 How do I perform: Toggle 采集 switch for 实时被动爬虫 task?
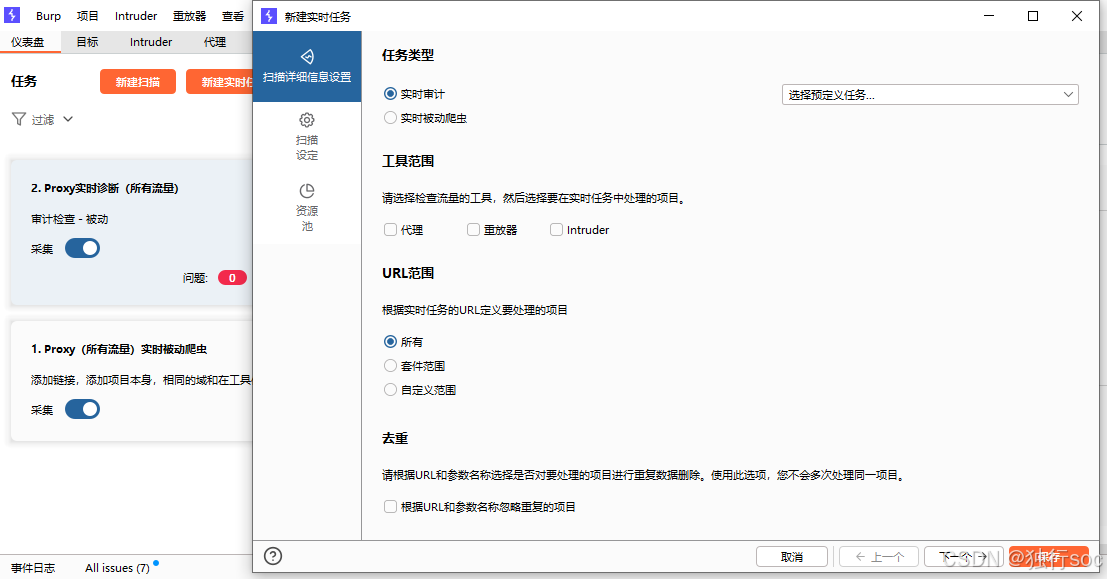(83, 410)
